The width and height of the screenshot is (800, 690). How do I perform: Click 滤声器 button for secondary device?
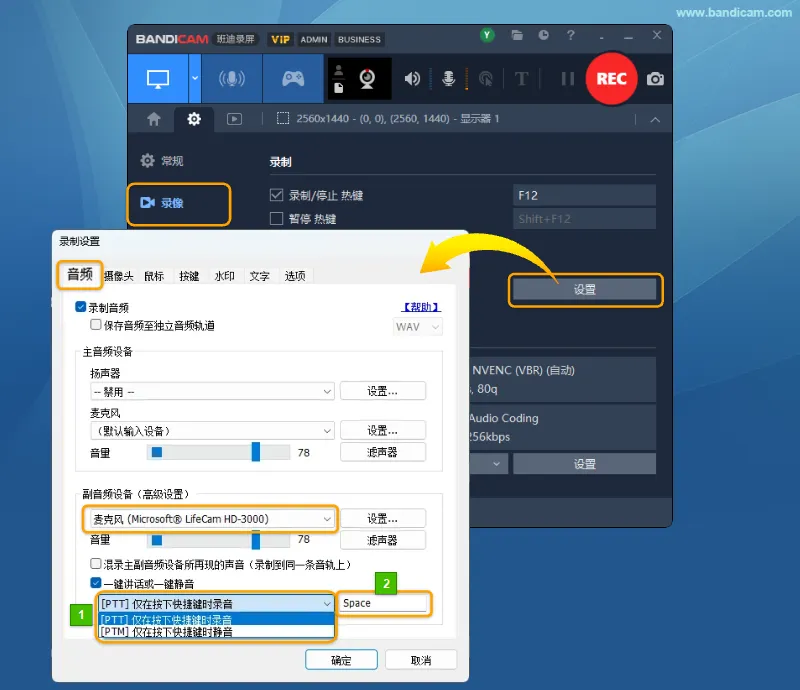[x=383, y=540]
